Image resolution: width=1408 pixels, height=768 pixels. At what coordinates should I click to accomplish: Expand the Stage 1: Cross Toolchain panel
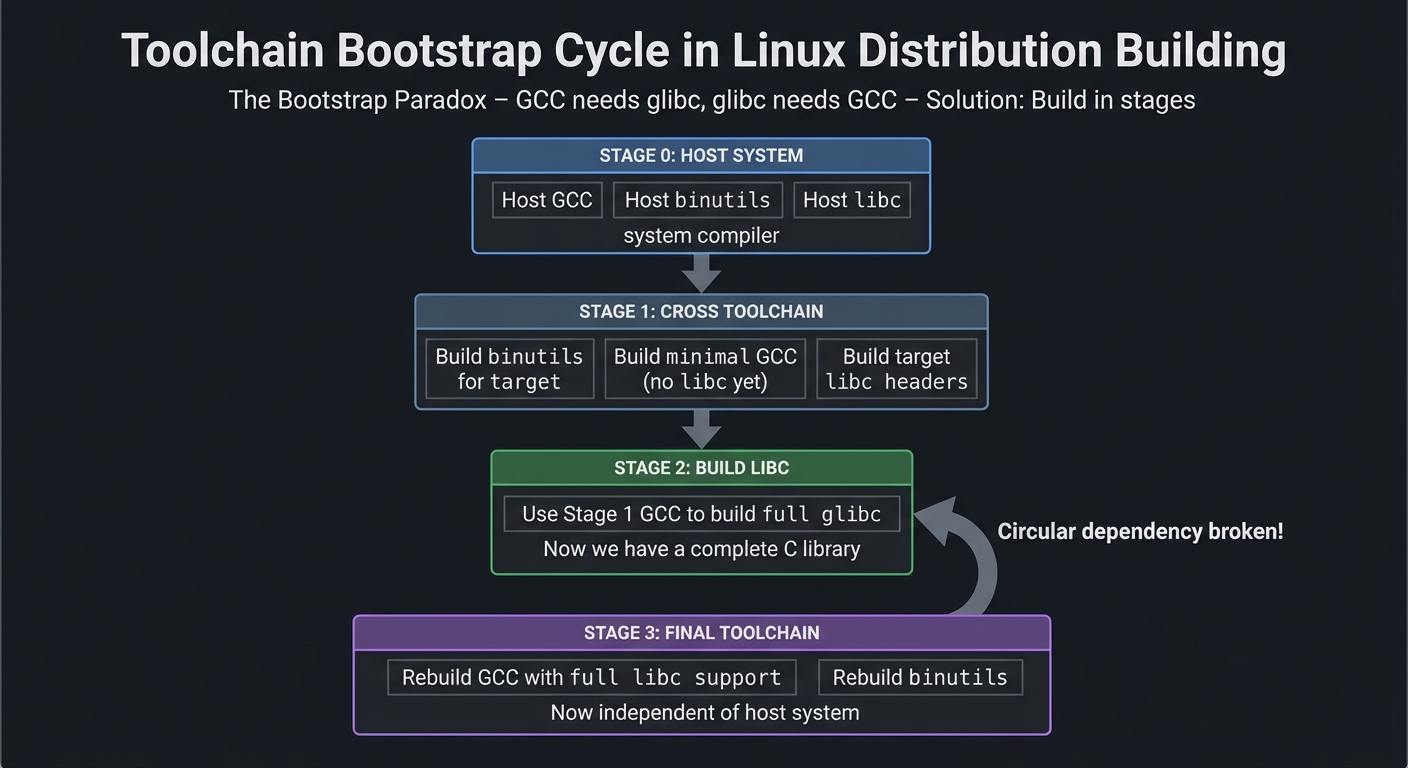coord(701,311)
